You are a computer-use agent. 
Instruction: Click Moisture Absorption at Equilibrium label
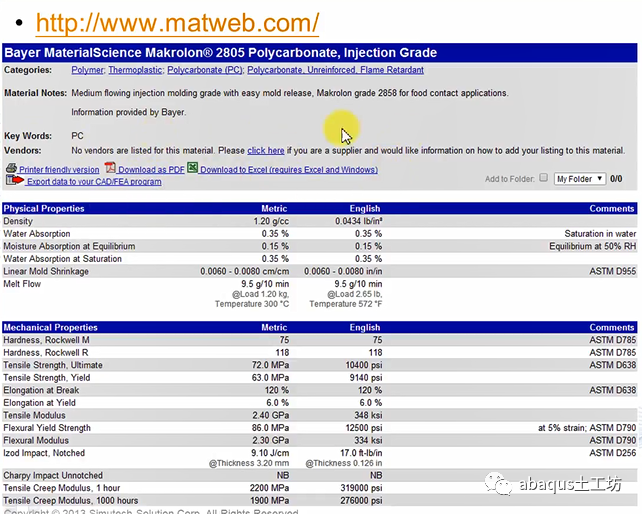[69, 246]
